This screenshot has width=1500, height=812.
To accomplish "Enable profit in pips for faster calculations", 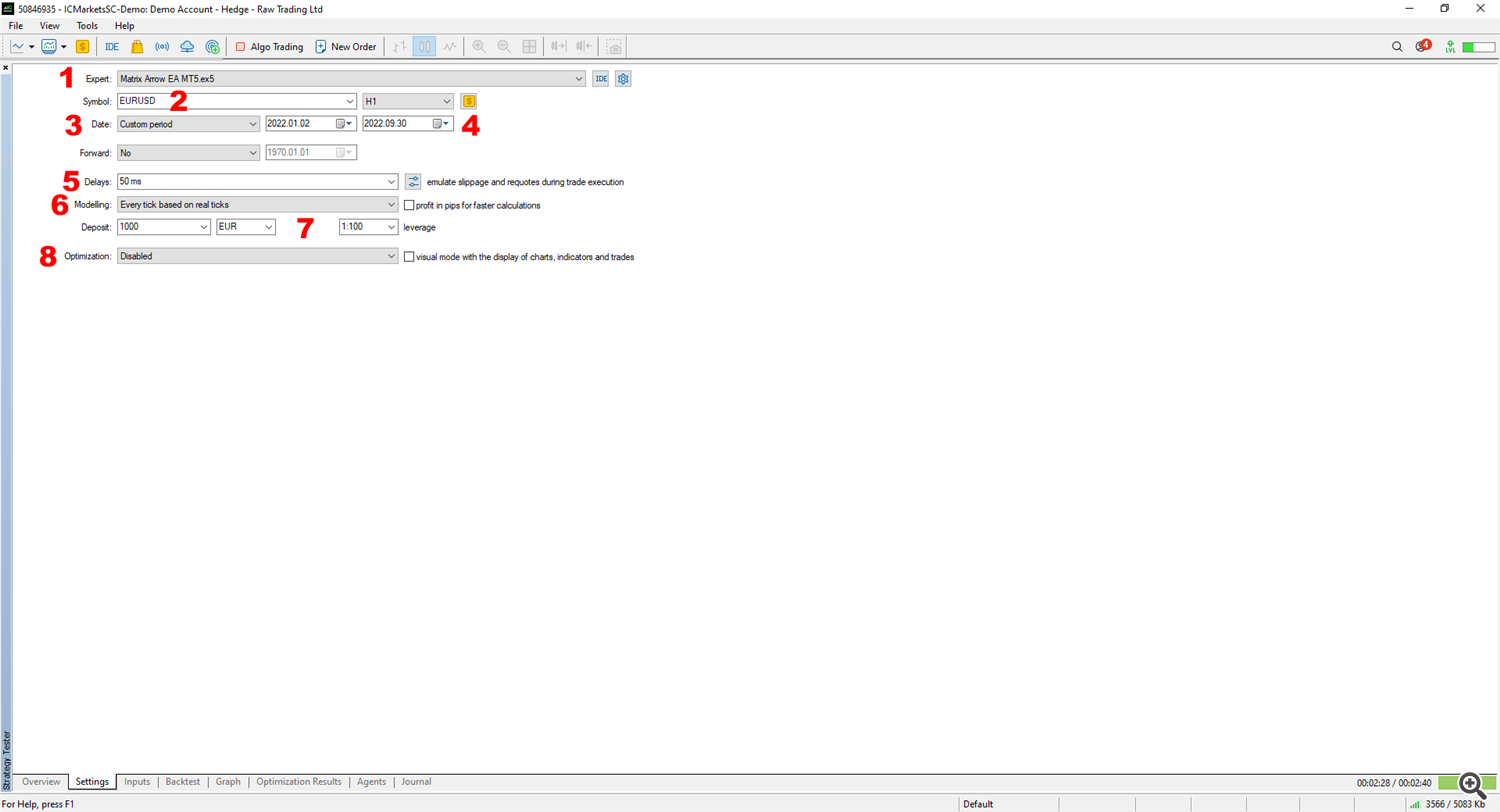I will pyautogui.click(x=408, y=205).
